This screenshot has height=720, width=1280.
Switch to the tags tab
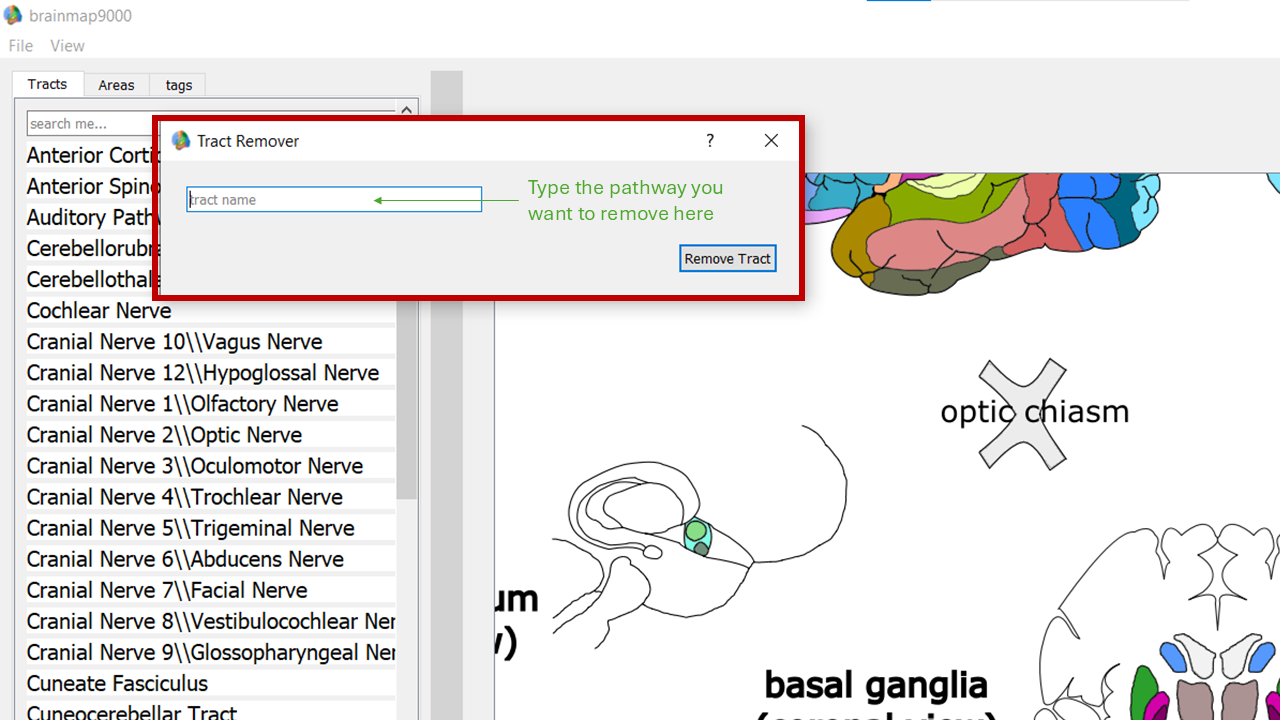click(x=179, y=85)
